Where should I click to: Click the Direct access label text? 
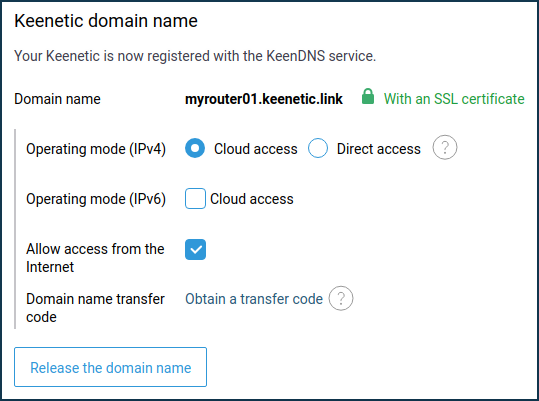[378, 149]
